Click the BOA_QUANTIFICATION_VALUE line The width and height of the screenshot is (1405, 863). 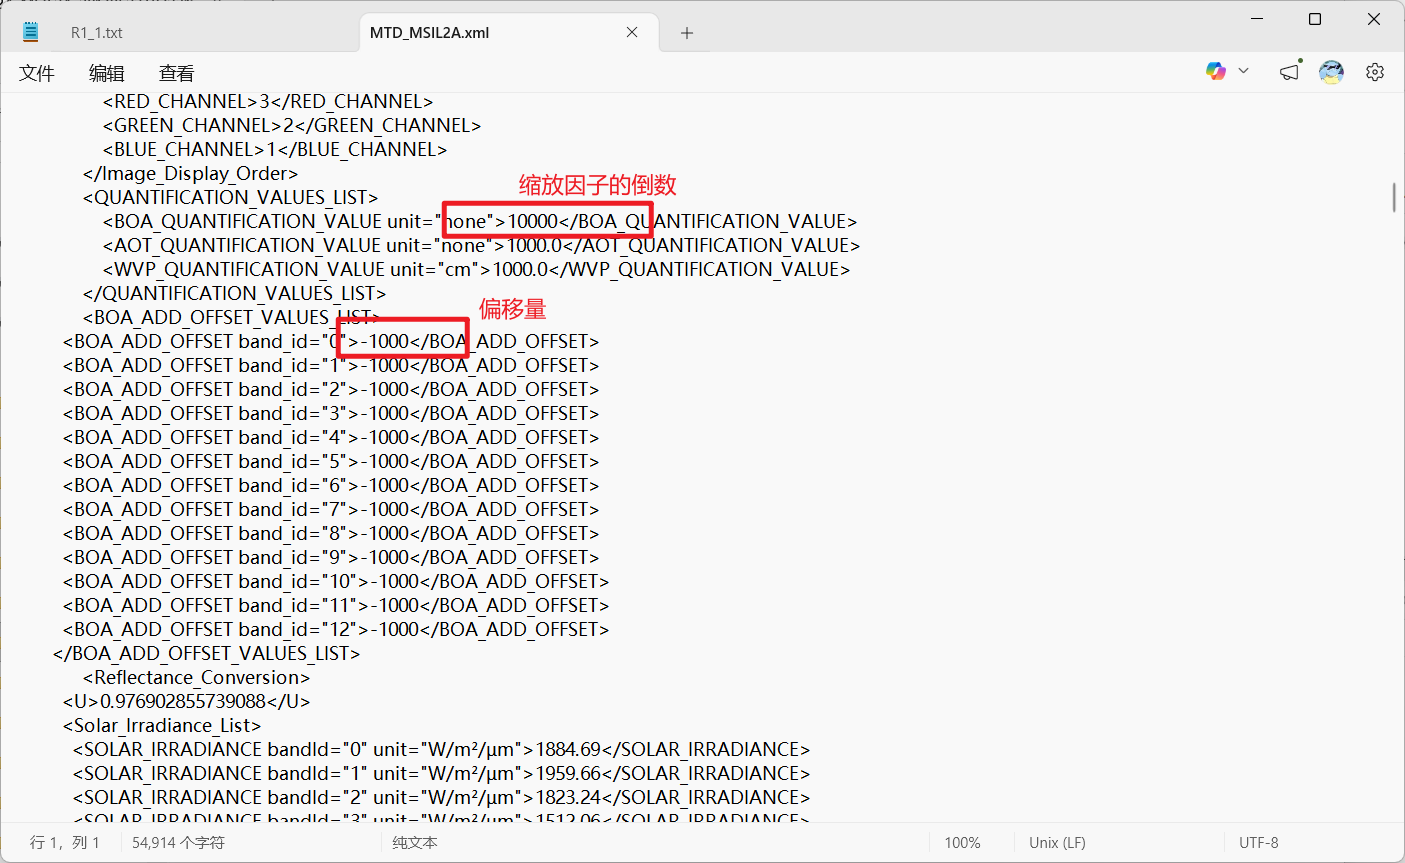[x=480, y=221]
